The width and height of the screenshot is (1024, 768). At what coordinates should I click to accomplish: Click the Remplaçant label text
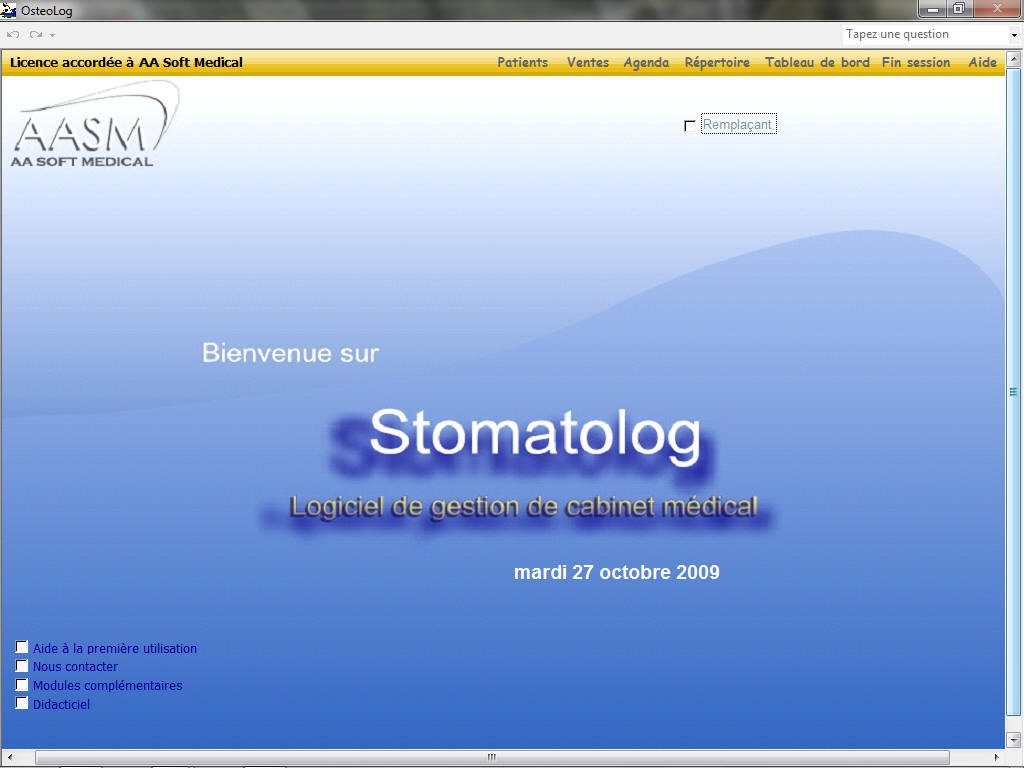pyautogui.click(x=738, y=124)
